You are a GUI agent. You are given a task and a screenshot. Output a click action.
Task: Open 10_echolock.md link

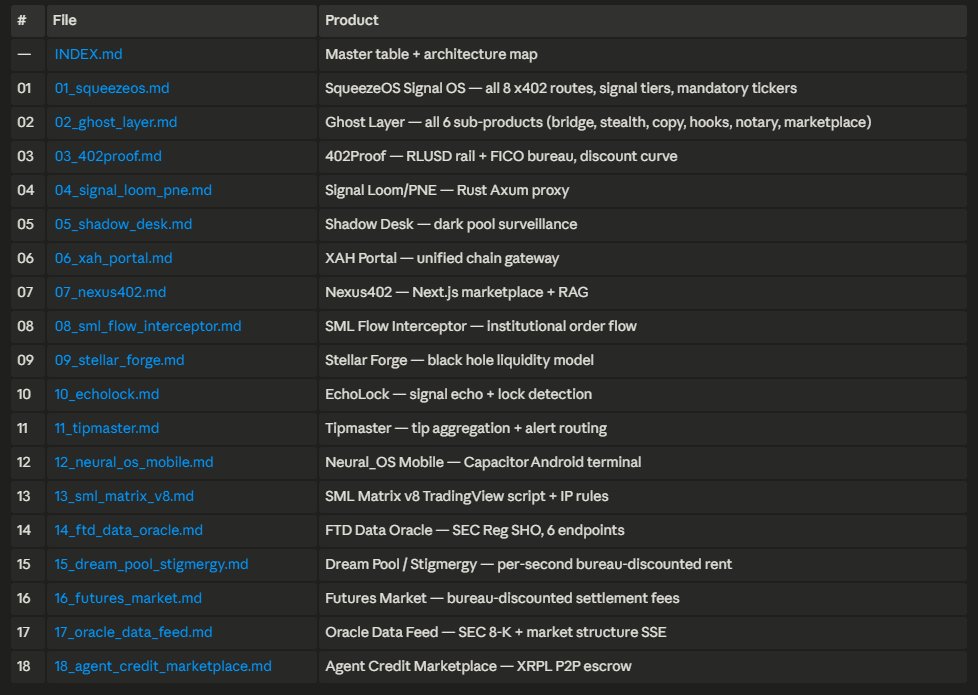coord(106,394)
